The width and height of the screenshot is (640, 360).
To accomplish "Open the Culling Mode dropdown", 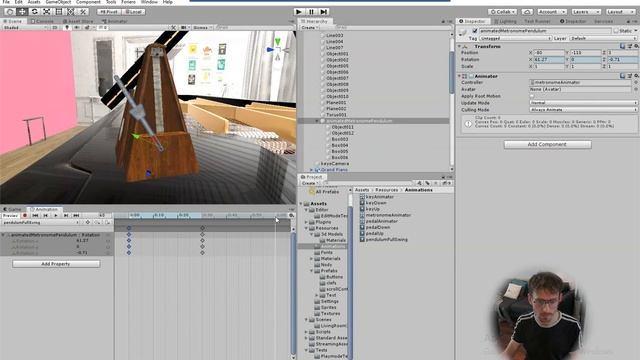I will [583, 110].
